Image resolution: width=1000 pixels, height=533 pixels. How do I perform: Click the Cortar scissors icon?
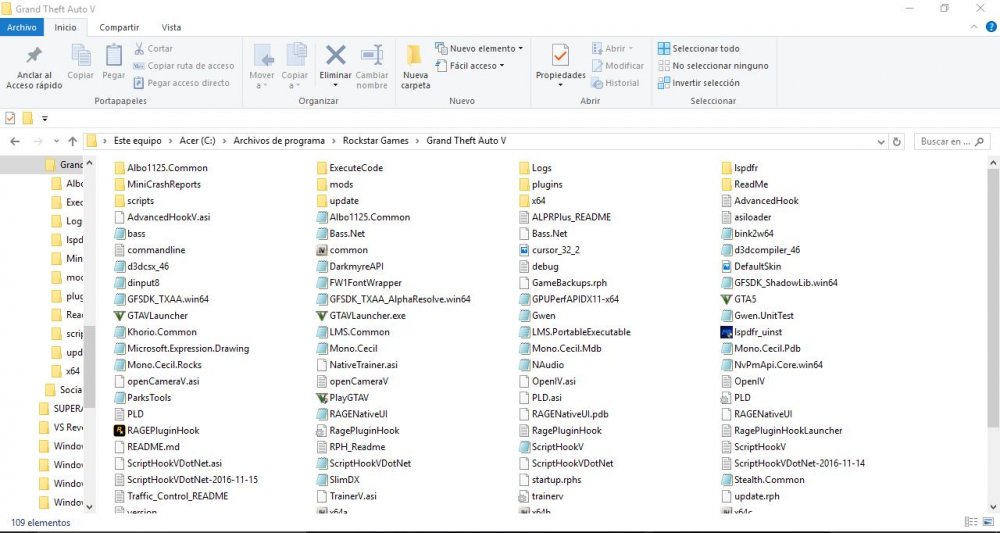coord(139,48)
